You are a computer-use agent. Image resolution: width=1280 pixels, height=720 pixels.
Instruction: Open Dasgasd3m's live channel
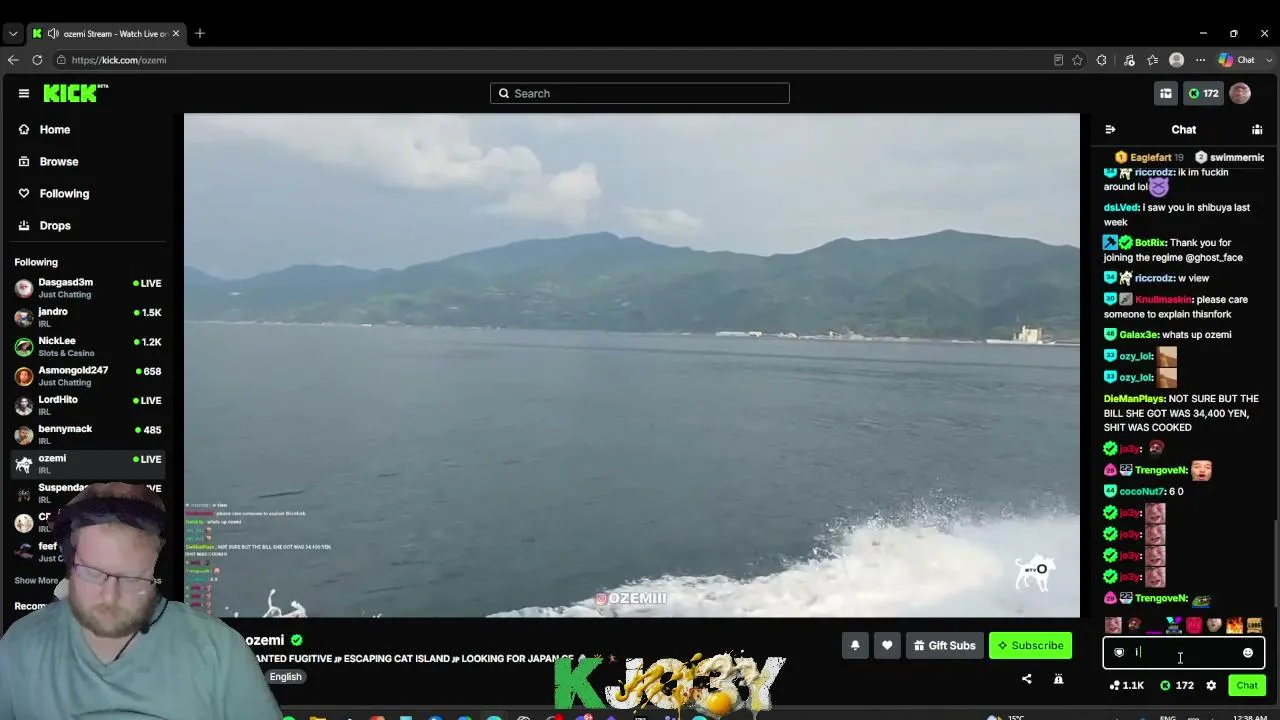click(88, 288)
